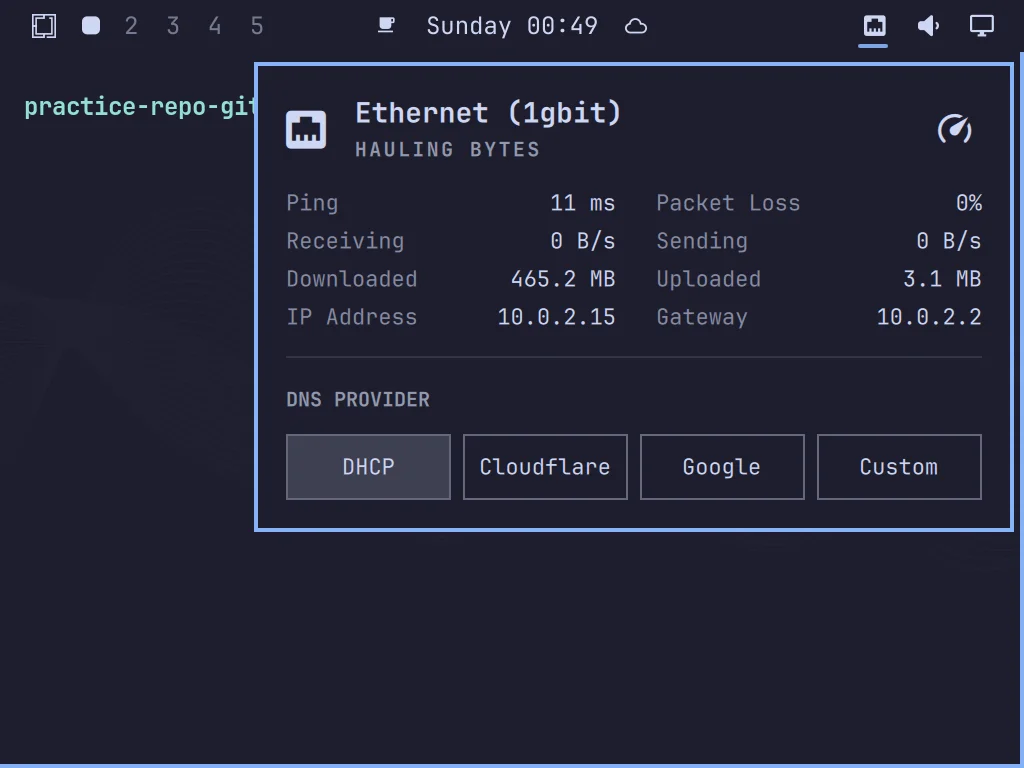Open the display monitor icon

(982, 26)
